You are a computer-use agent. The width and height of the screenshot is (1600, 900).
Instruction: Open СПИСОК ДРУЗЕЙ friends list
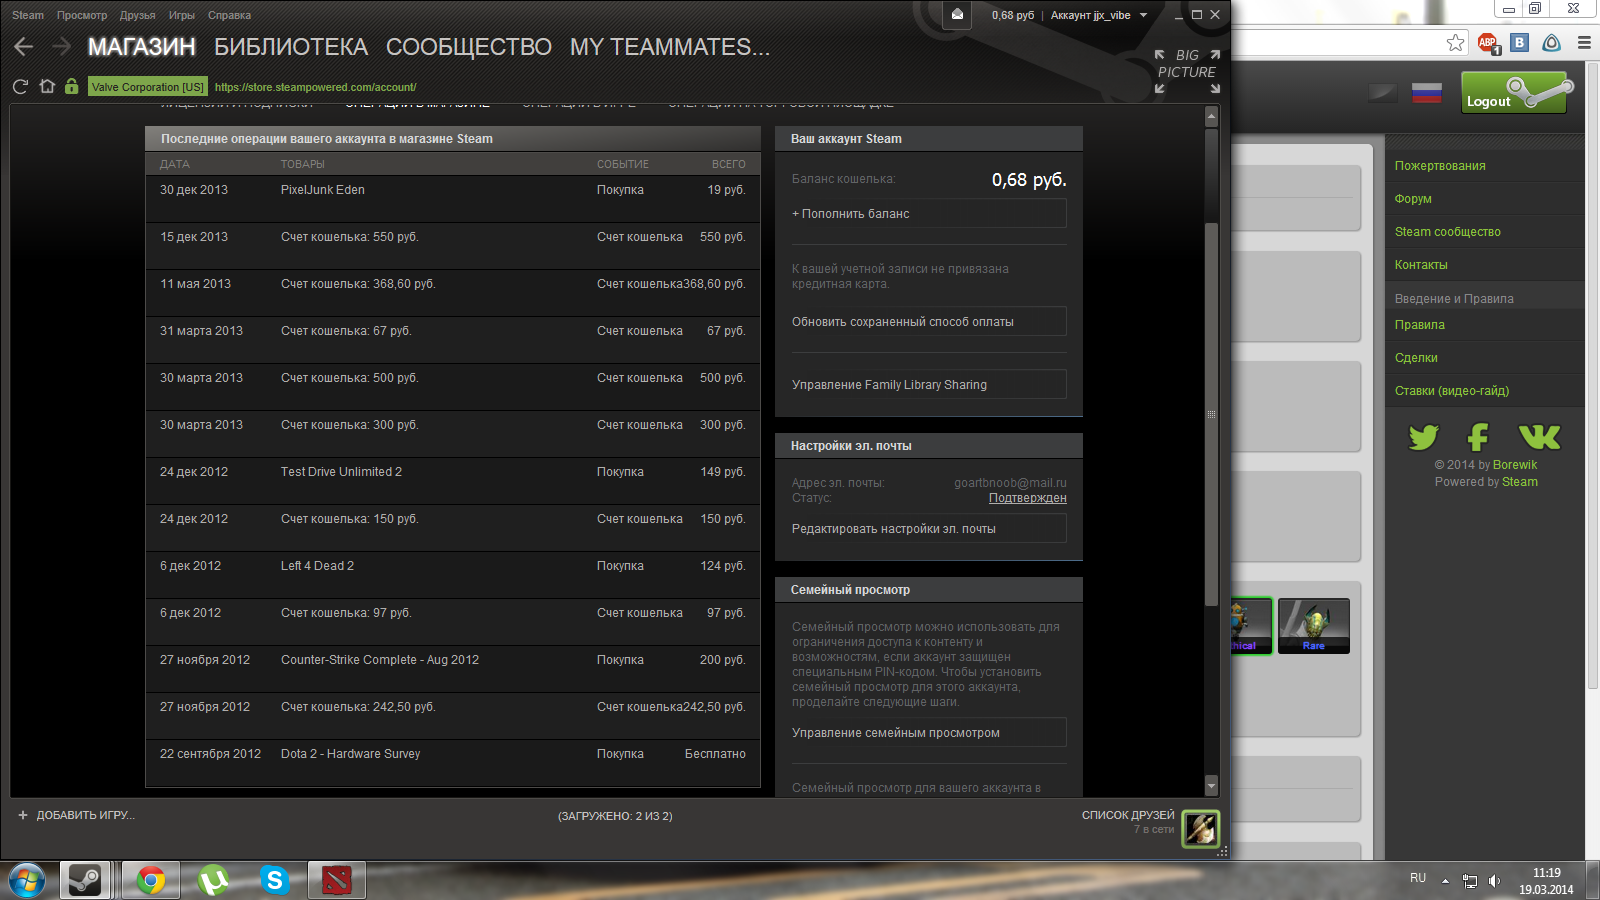click(1128, 815)
